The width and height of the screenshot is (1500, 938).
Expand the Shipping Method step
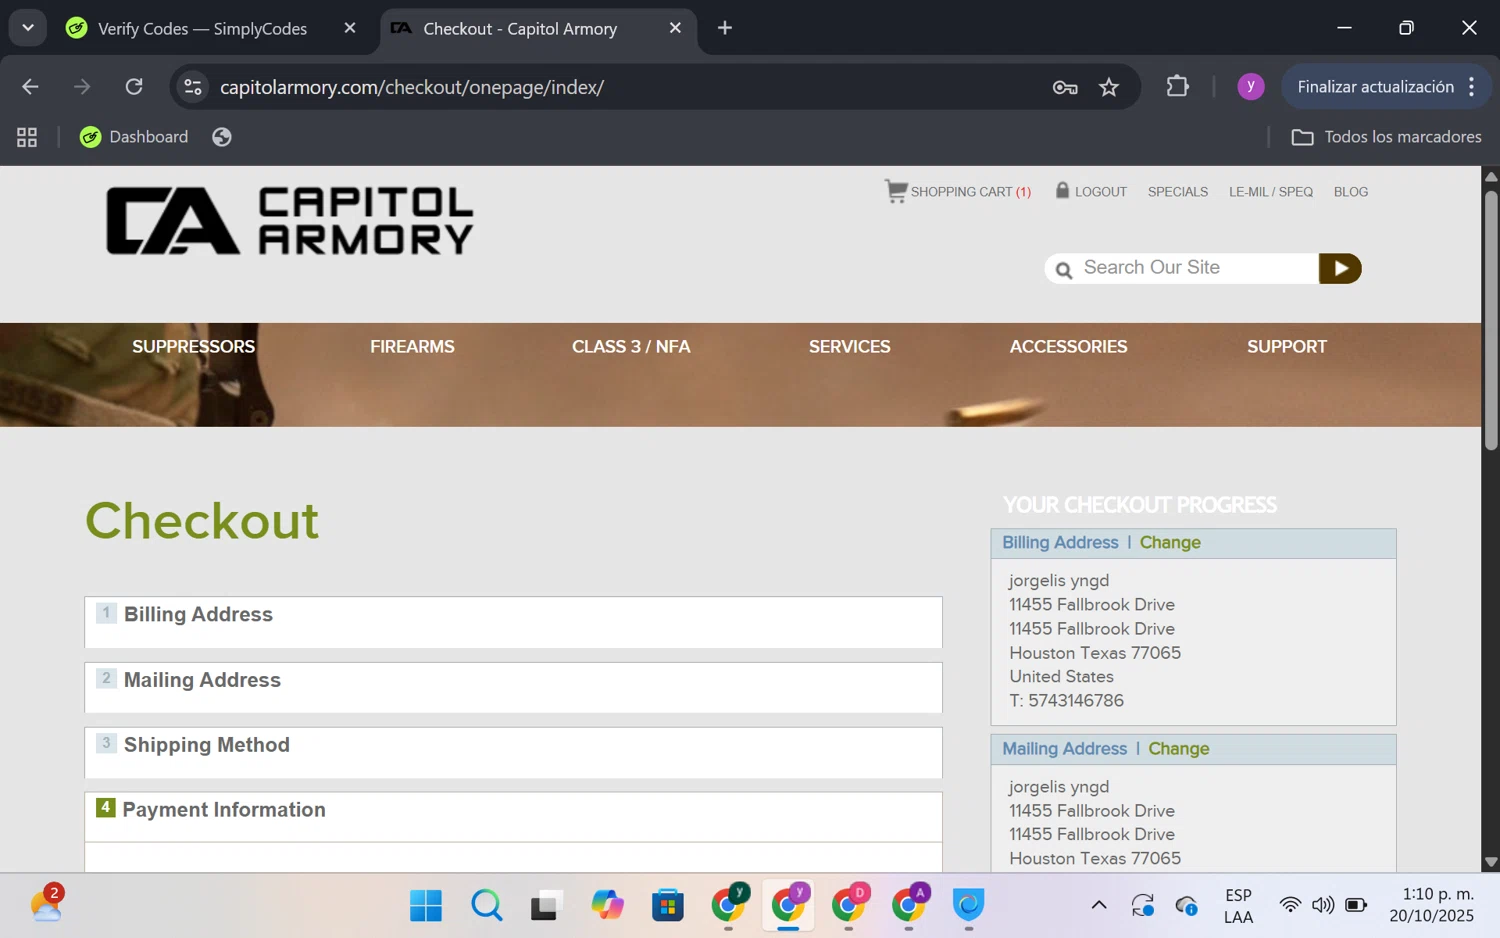point(513,752)
